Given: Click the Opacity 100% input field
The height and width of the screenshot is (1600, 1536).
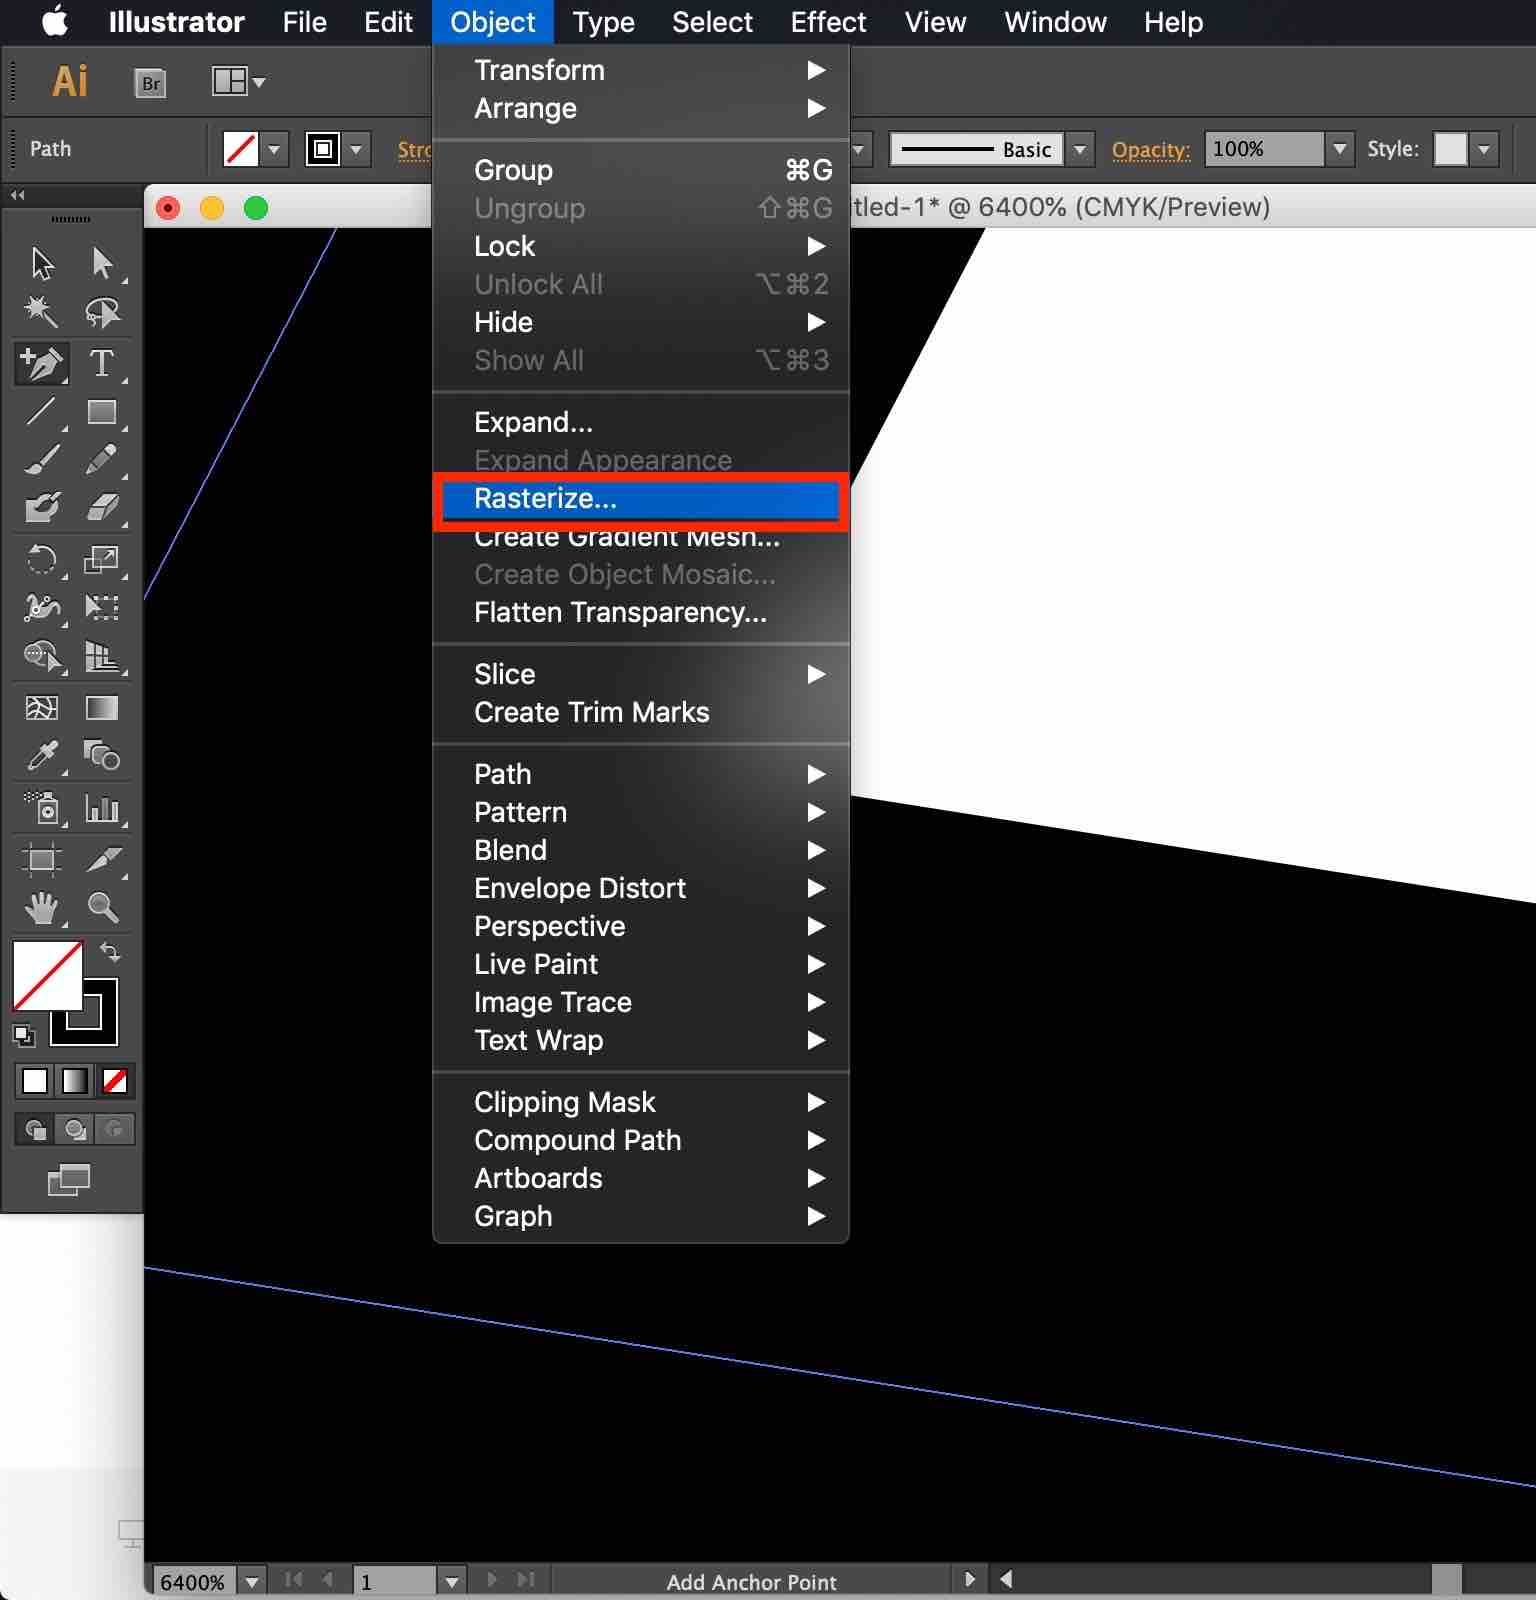Looking at the screenshot, I should tap(1264, 149).
